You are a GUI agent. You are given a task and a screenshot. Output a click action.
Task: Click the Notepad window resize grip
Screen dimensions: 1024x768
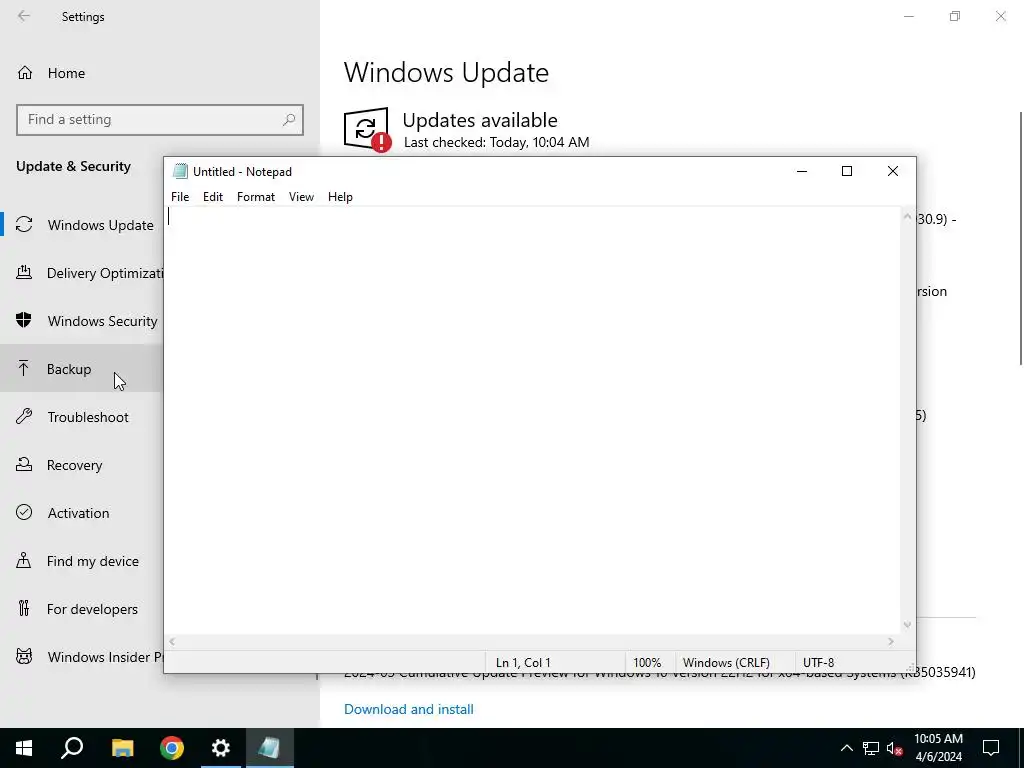click(x=910, y=667)
